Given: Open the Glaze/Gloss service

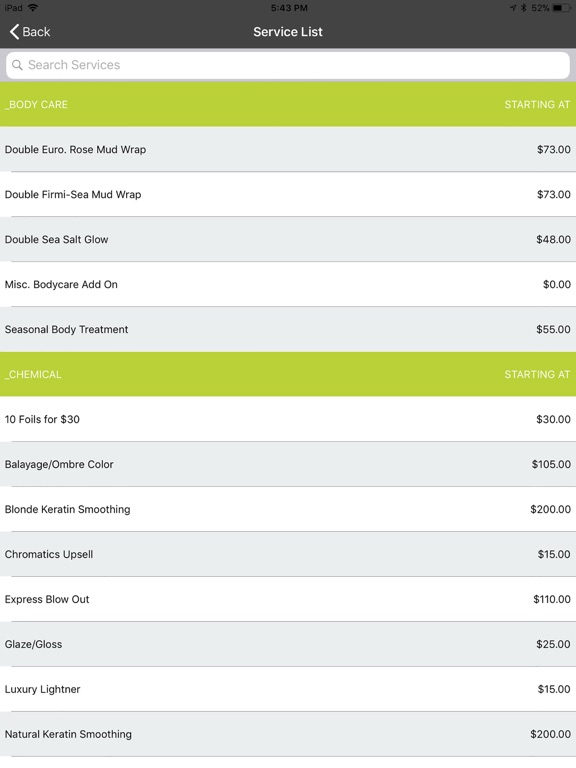Looking at the screenshot, I should point(288,645).
